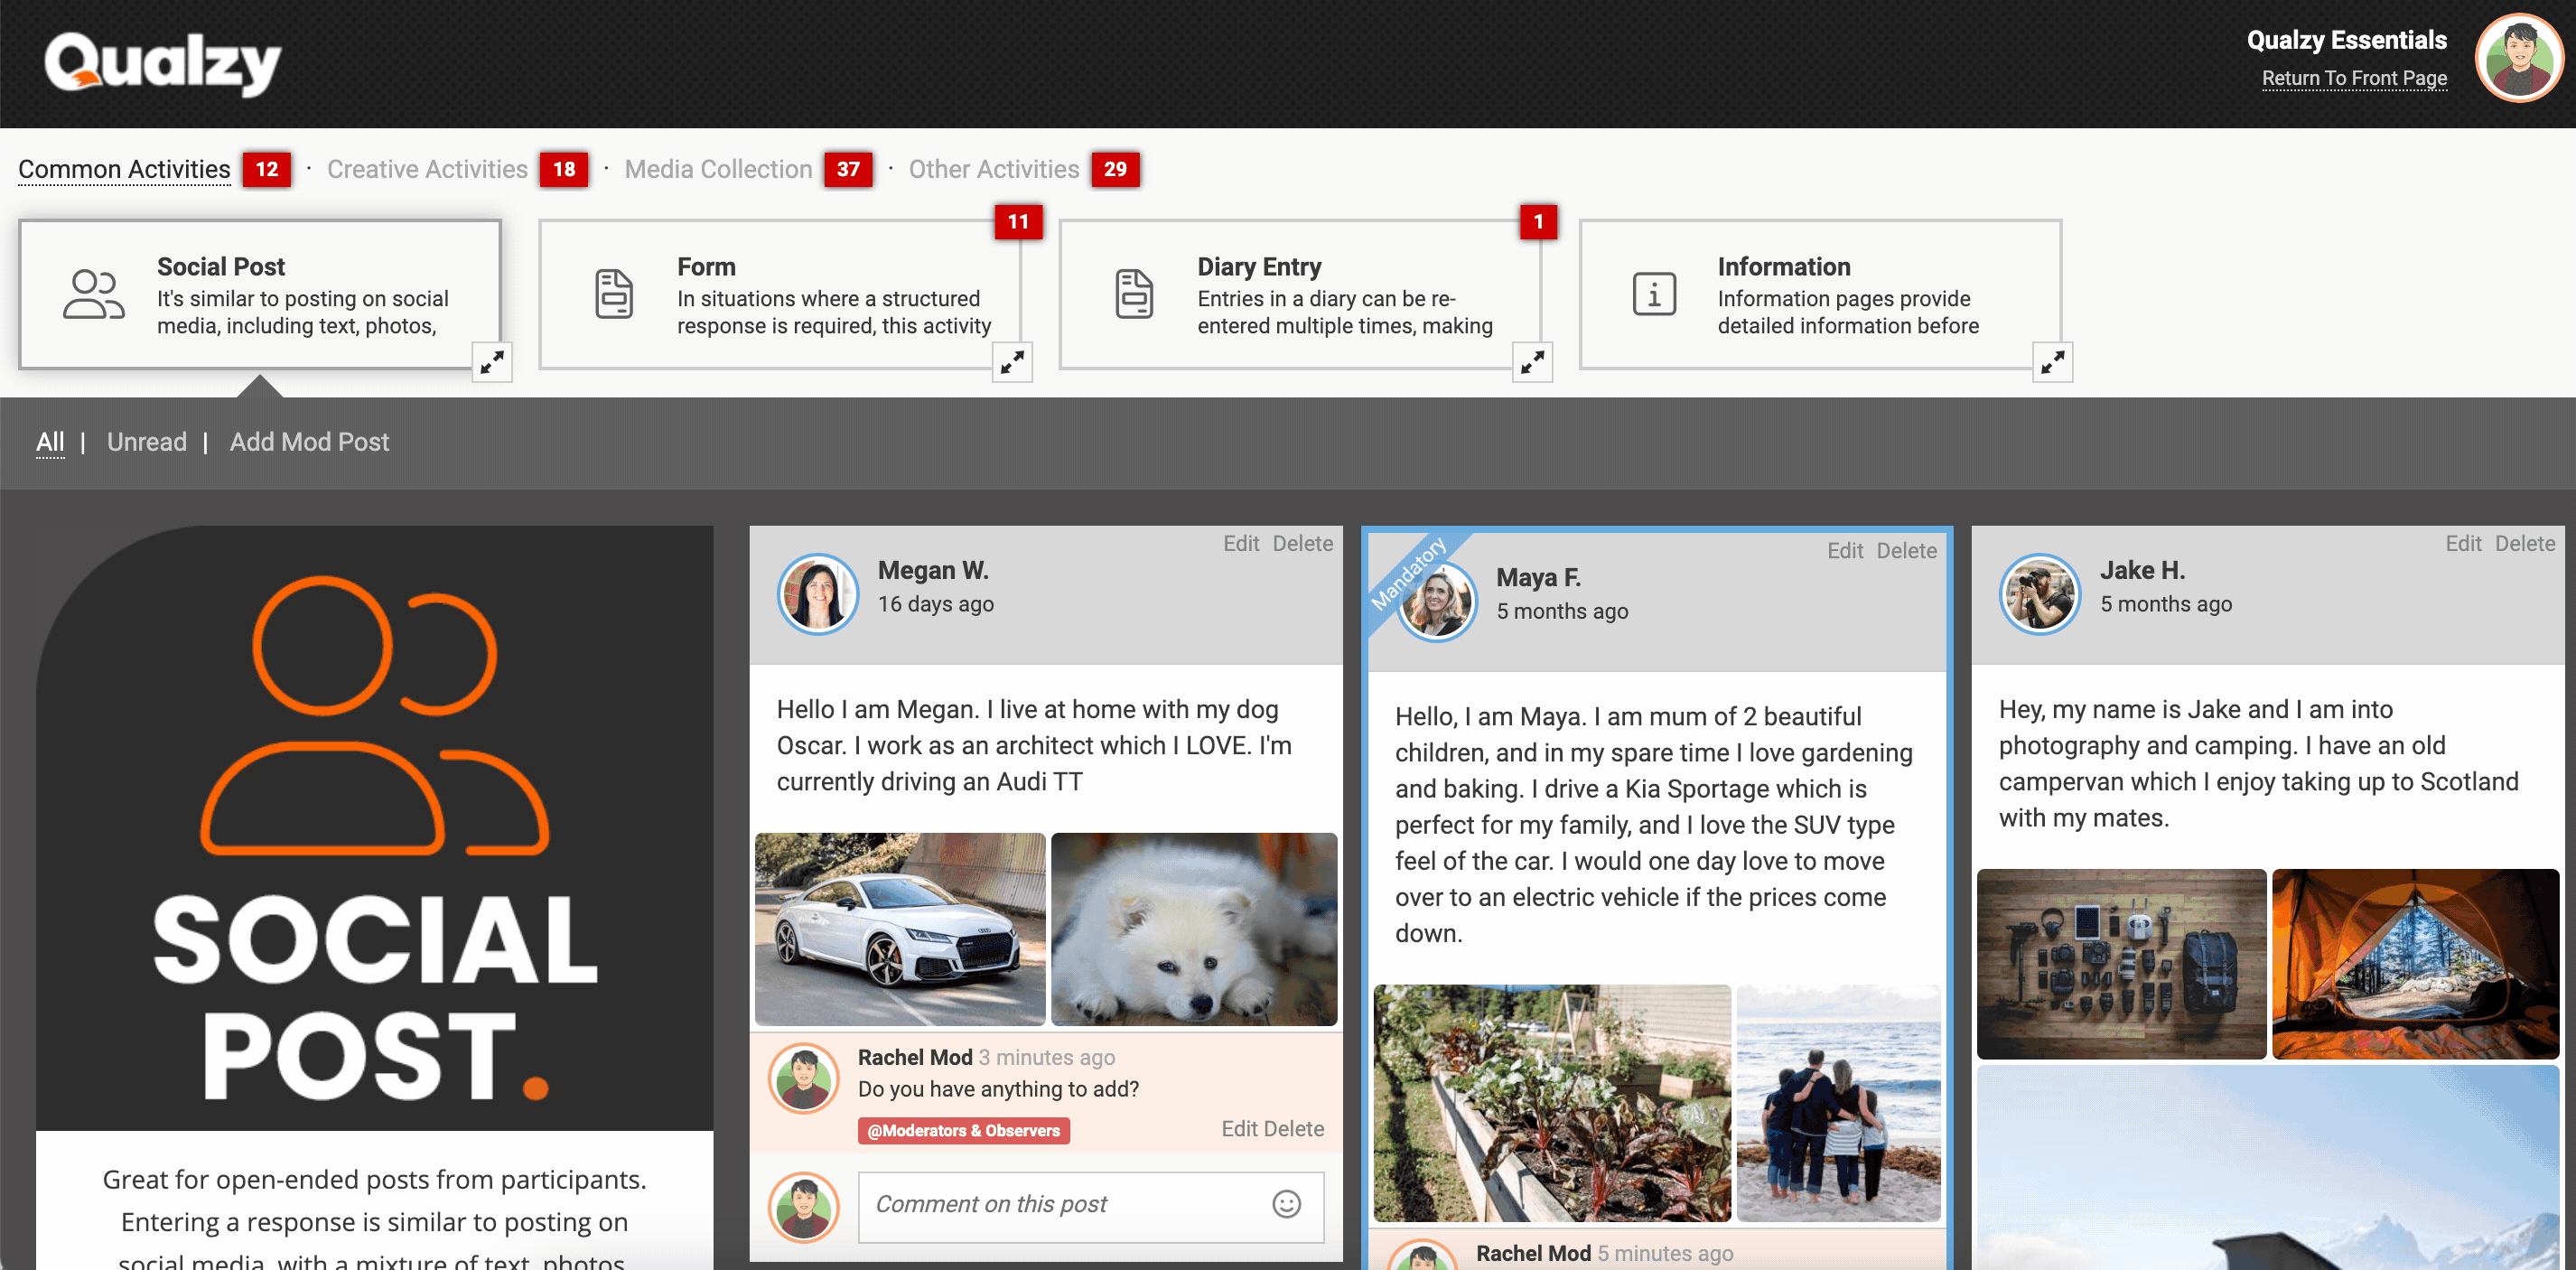
Task: Expand the Form activity card
Action: (x=1012, y=362)
